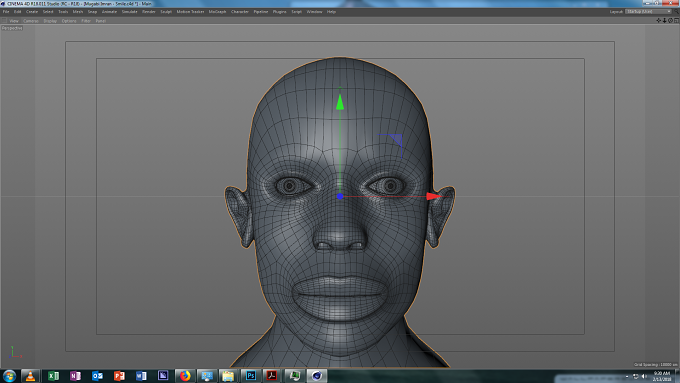Screen dimensions: 680x383
Task: Click the blue plane-constraint corner handle
Action: [x=396, y=140]
